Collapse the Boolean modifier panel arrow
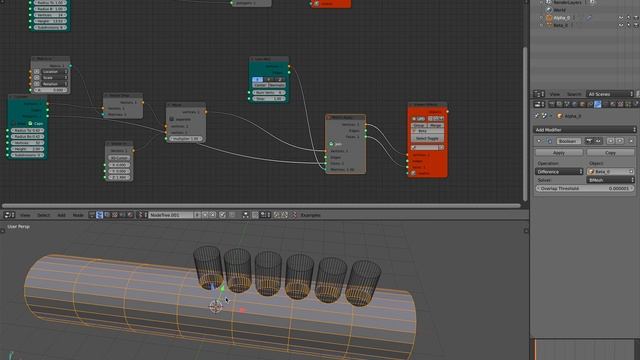 tap(539, 141)
